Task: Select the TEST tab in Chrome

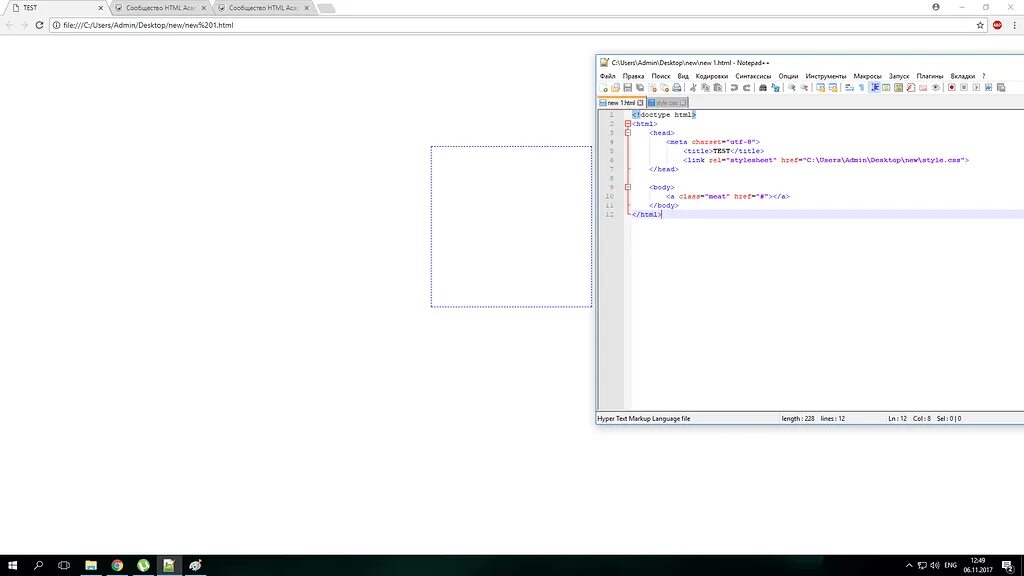Action: pos(56,8)
